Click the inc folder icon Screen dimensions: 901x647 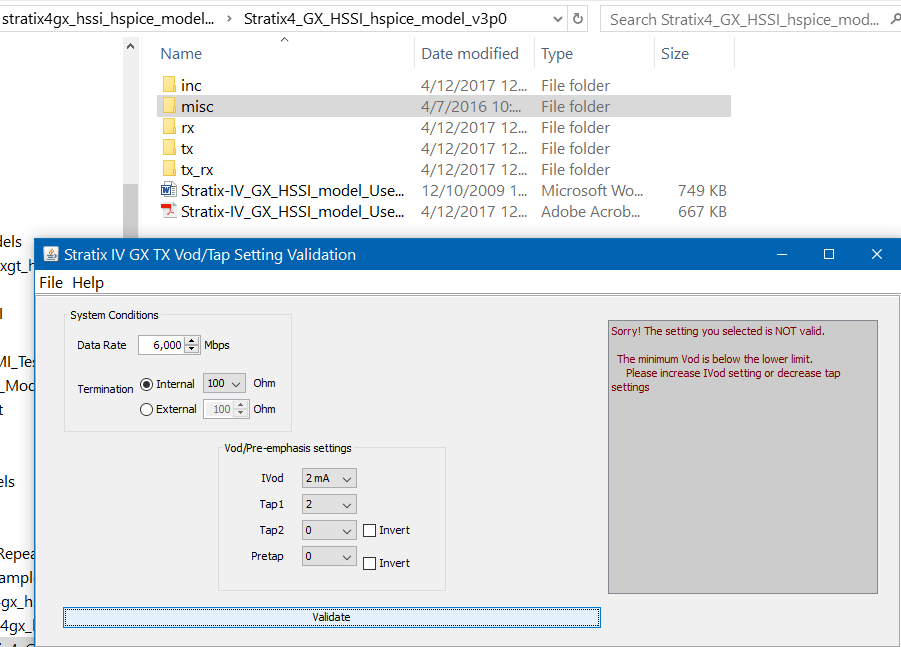click(x=169, y=86)
